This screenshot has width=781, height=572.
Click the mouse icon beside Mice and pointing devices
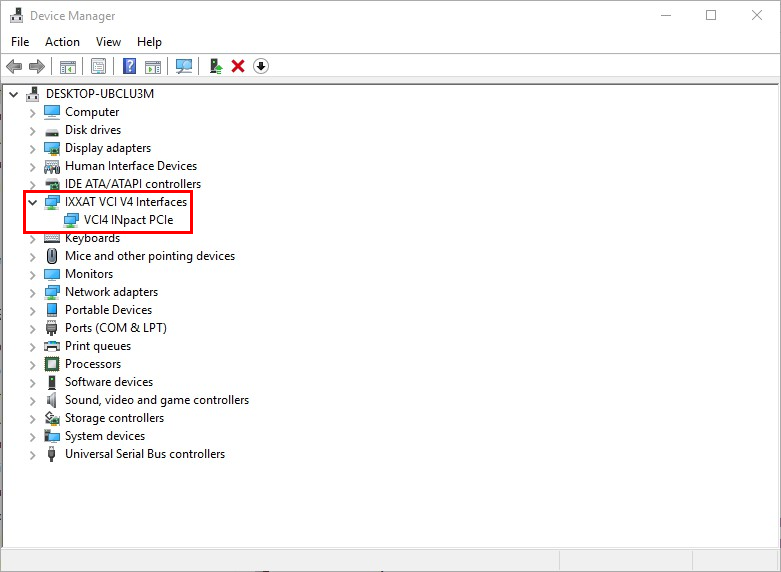52,256
